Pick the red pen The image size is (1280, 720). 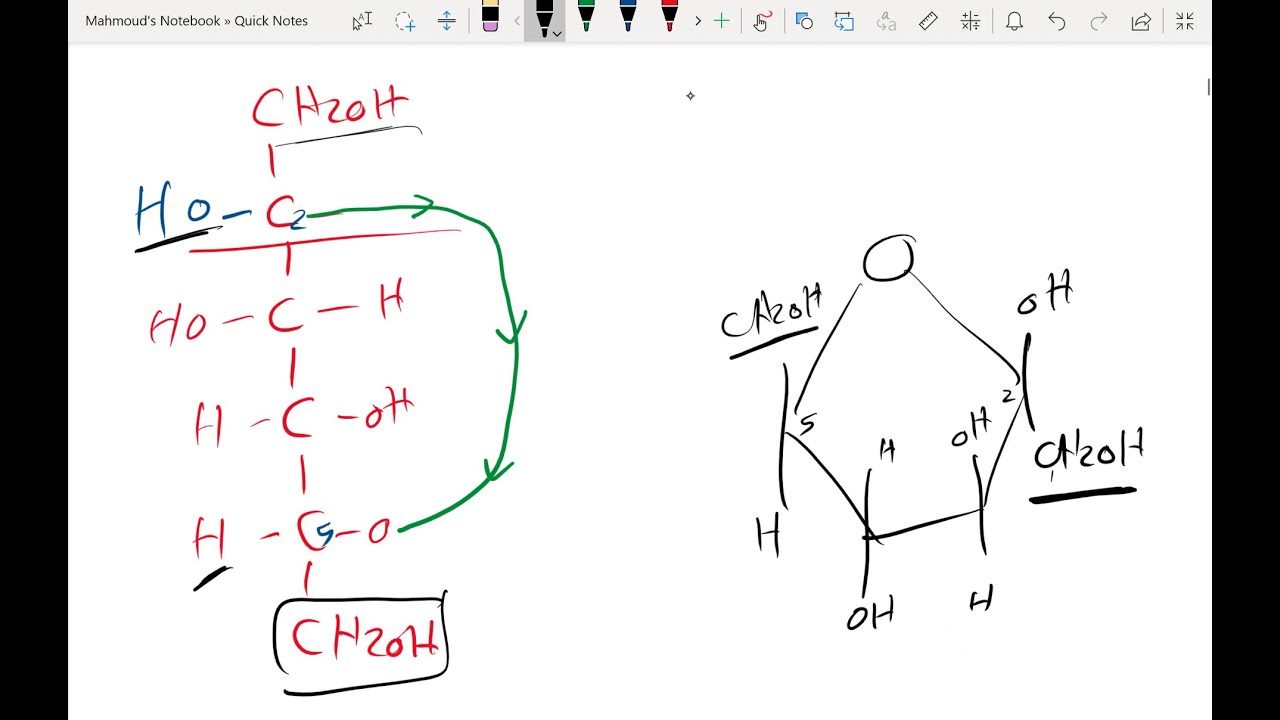tap(669, 16)
